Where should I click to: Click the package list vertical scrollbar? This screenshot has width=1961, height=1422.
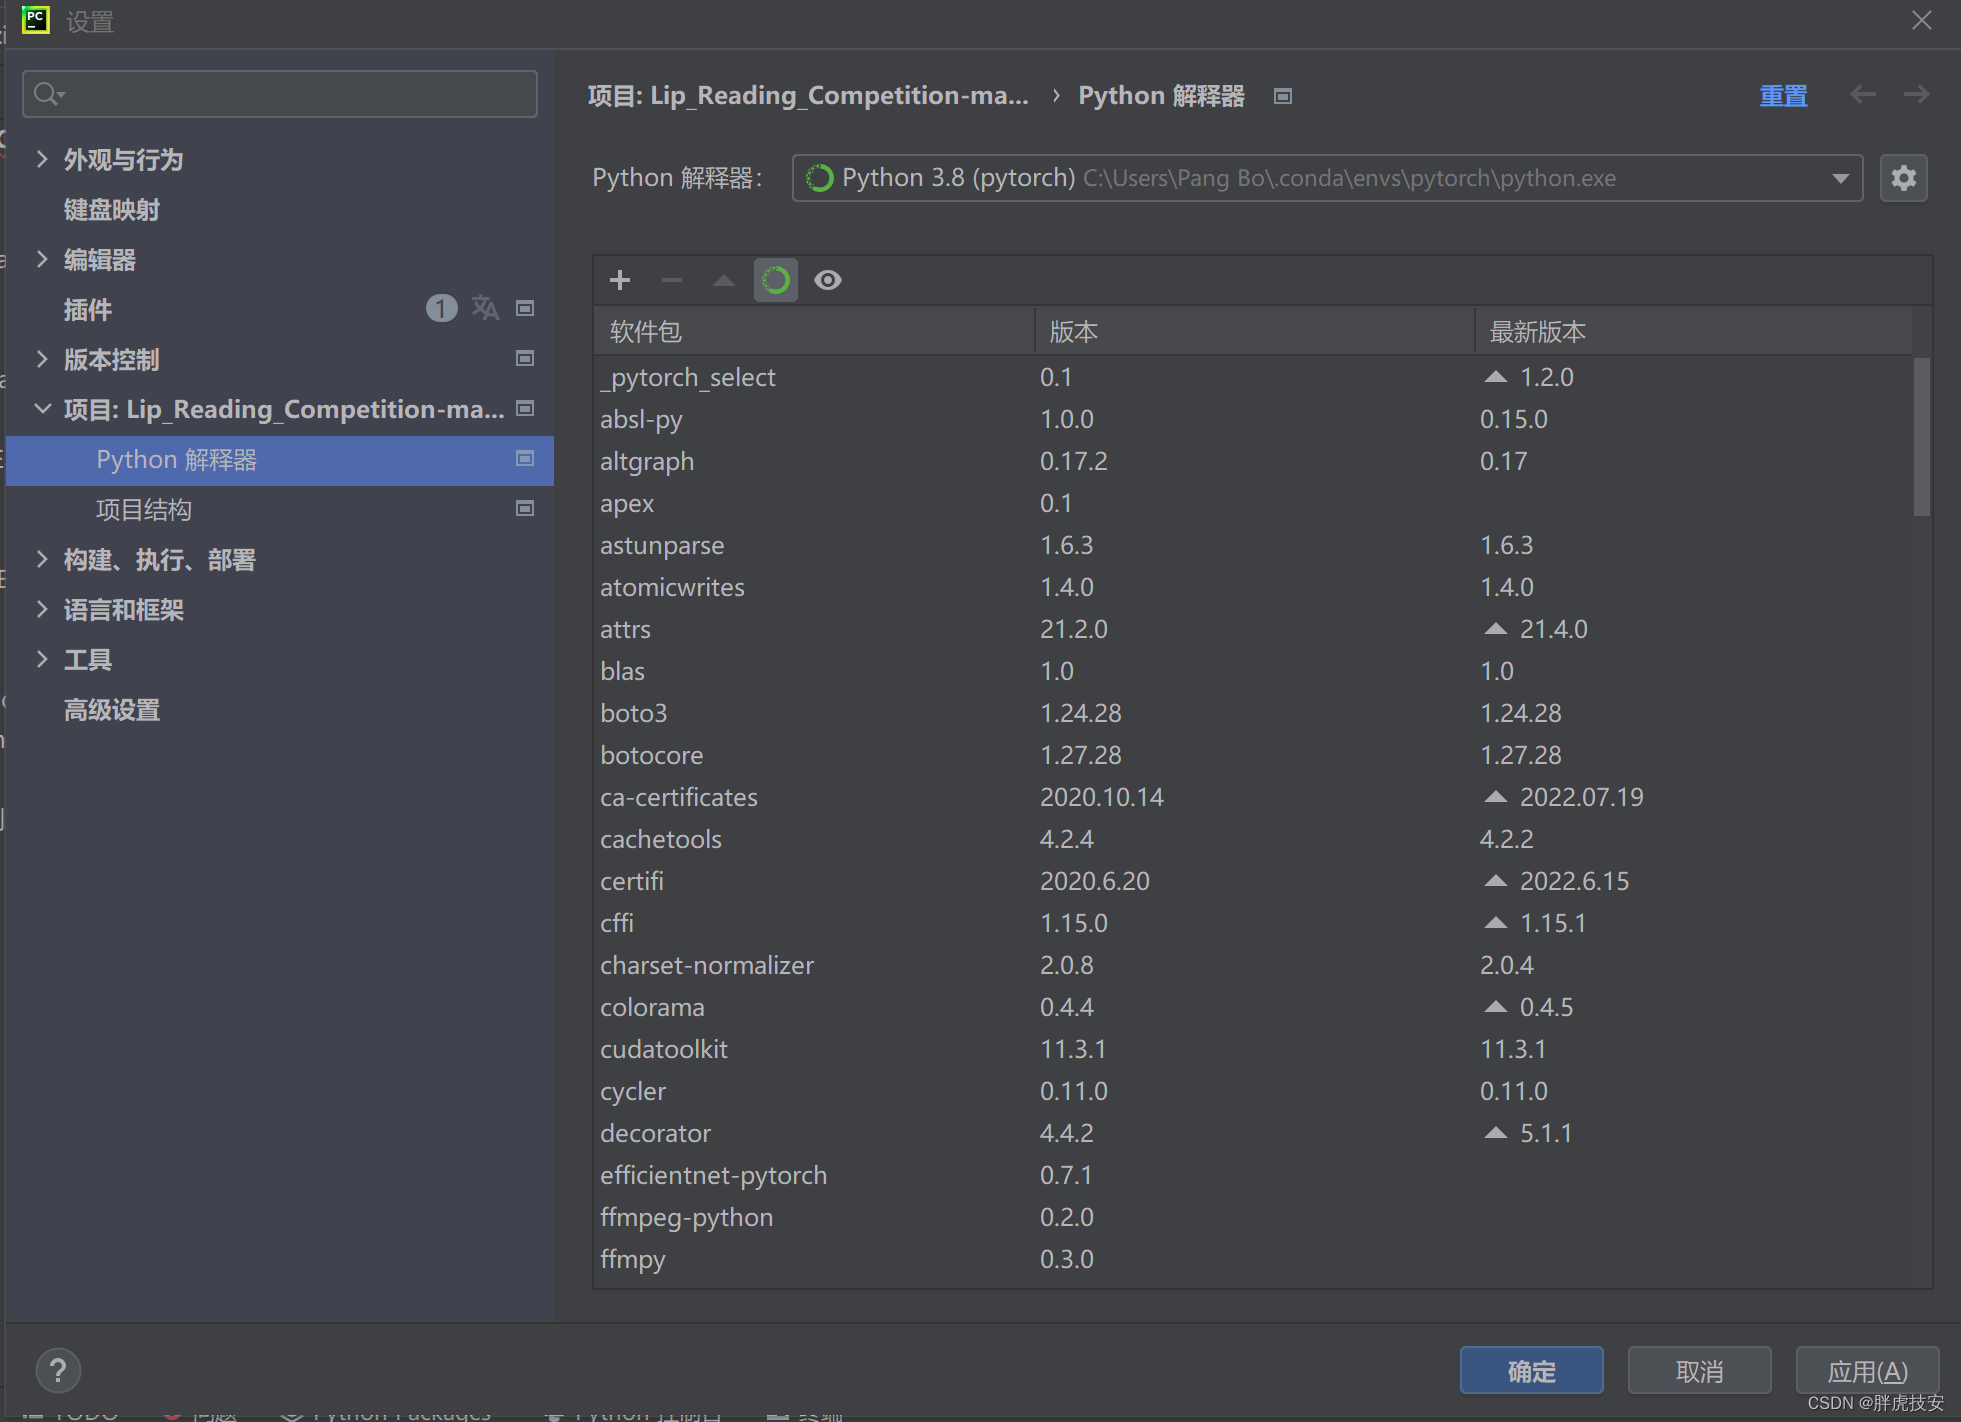pos(1921,437)
